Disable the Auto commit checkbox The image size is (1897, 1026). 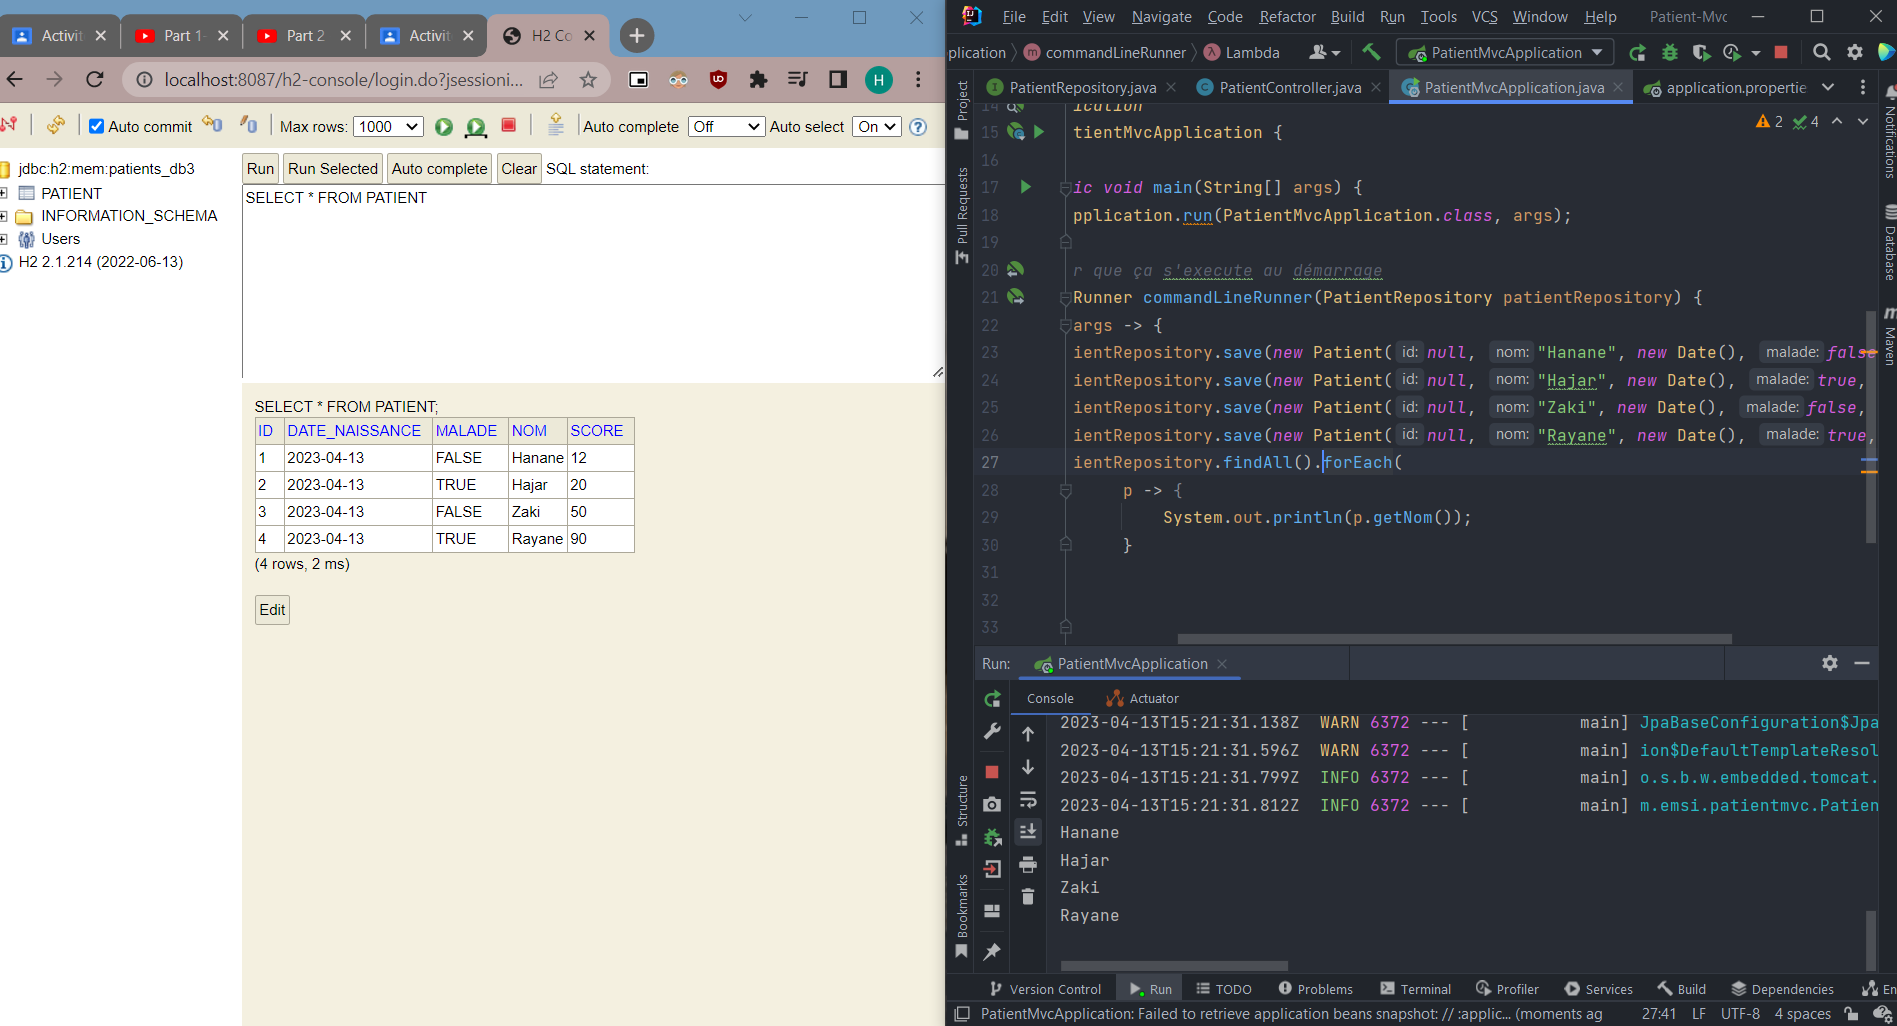96,126
